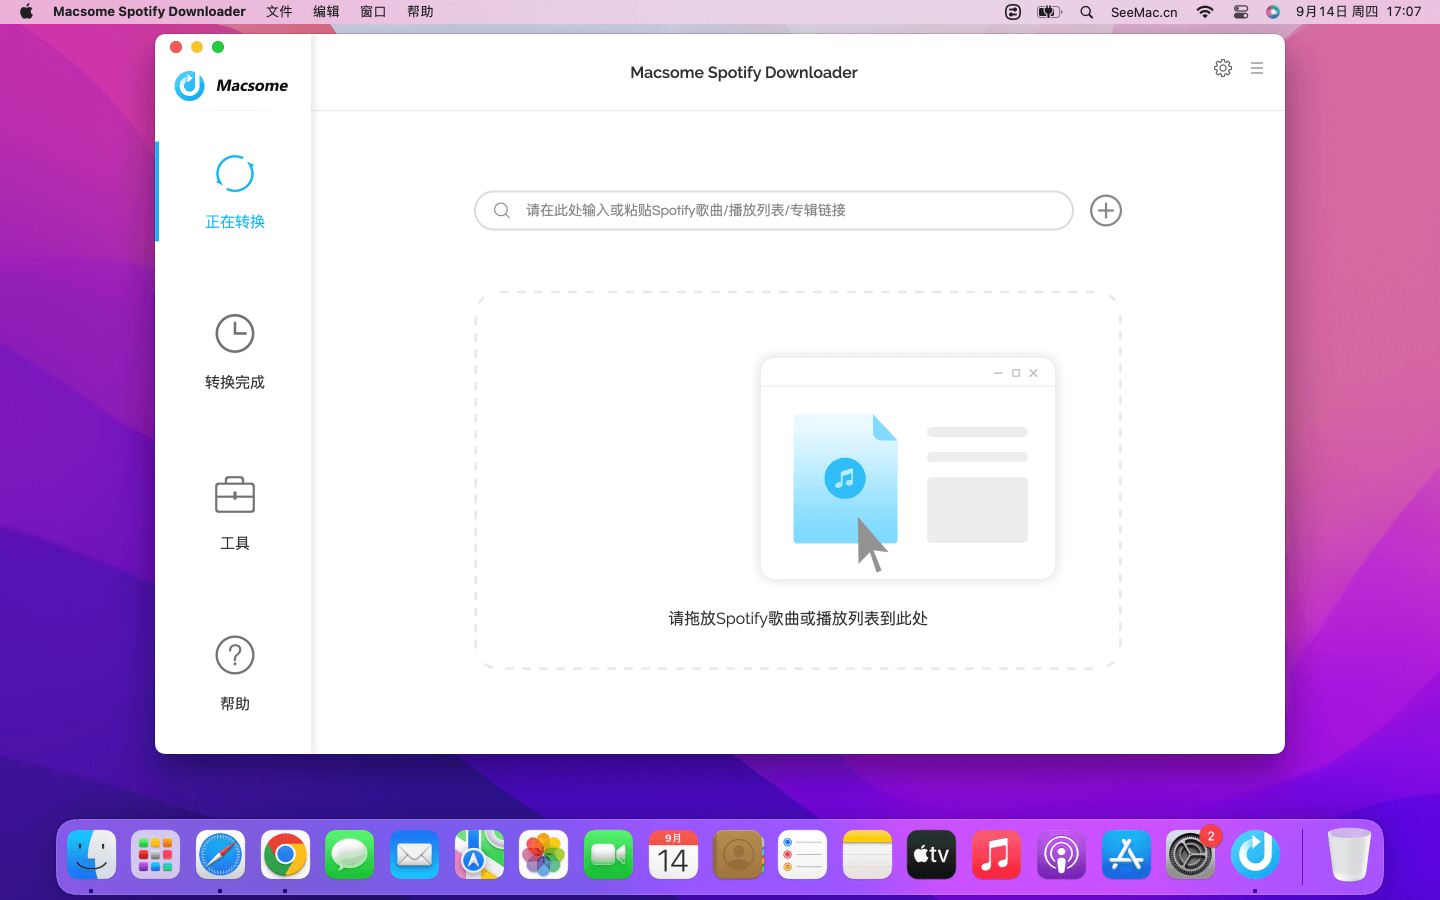Open Finder from the Dock
1440x900 pixels.
point(91,855)
